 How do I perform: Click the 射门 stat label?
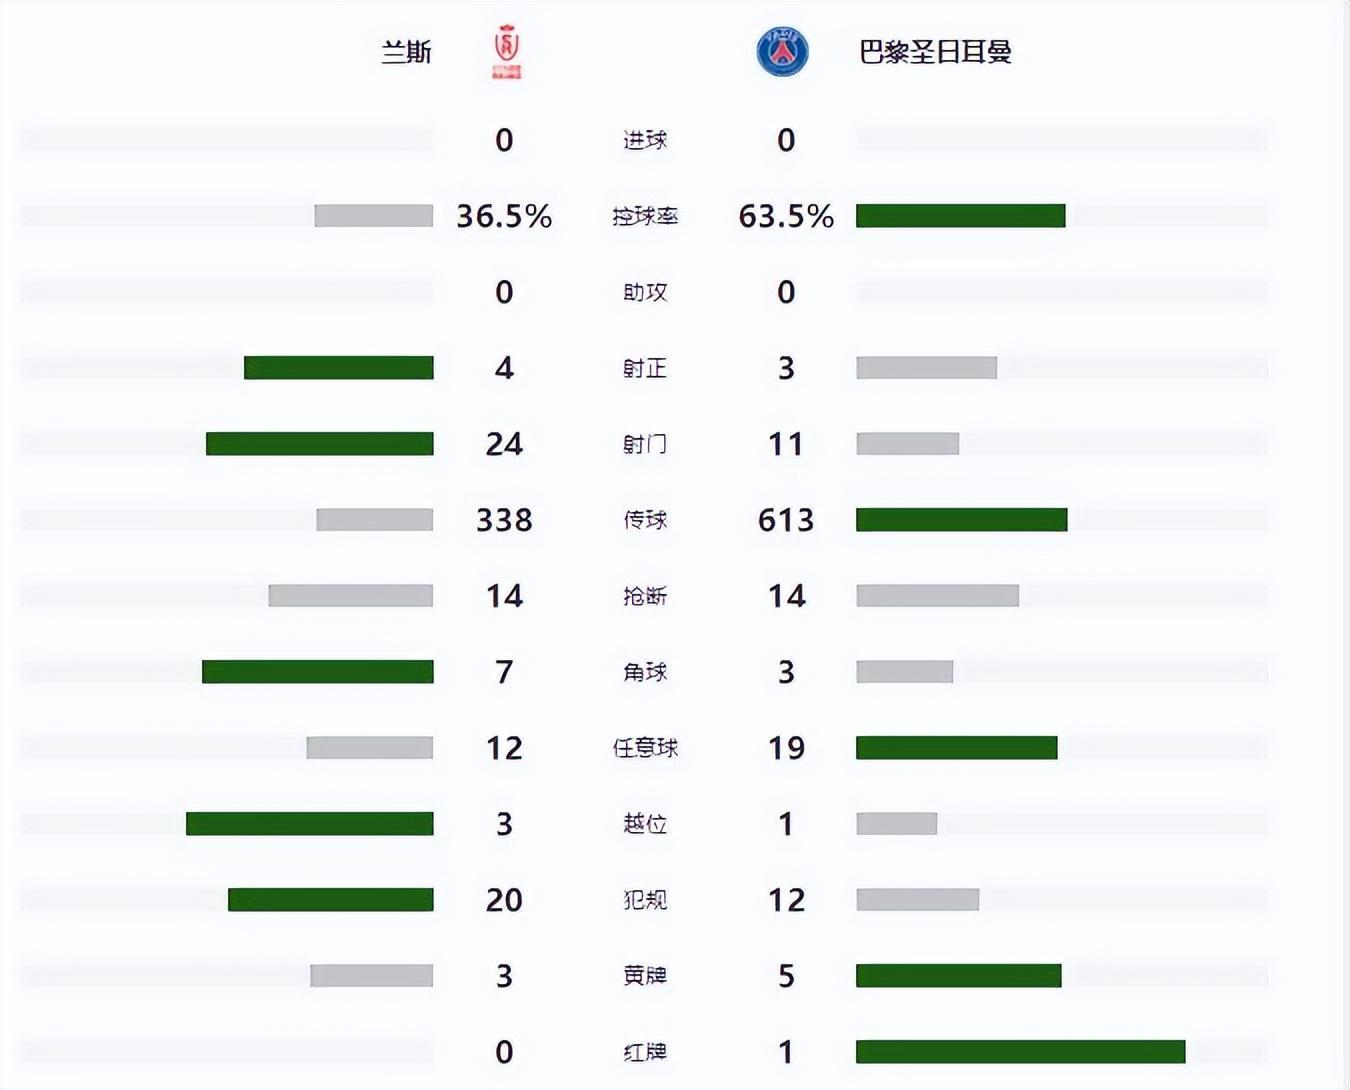(x=645, y=444)
